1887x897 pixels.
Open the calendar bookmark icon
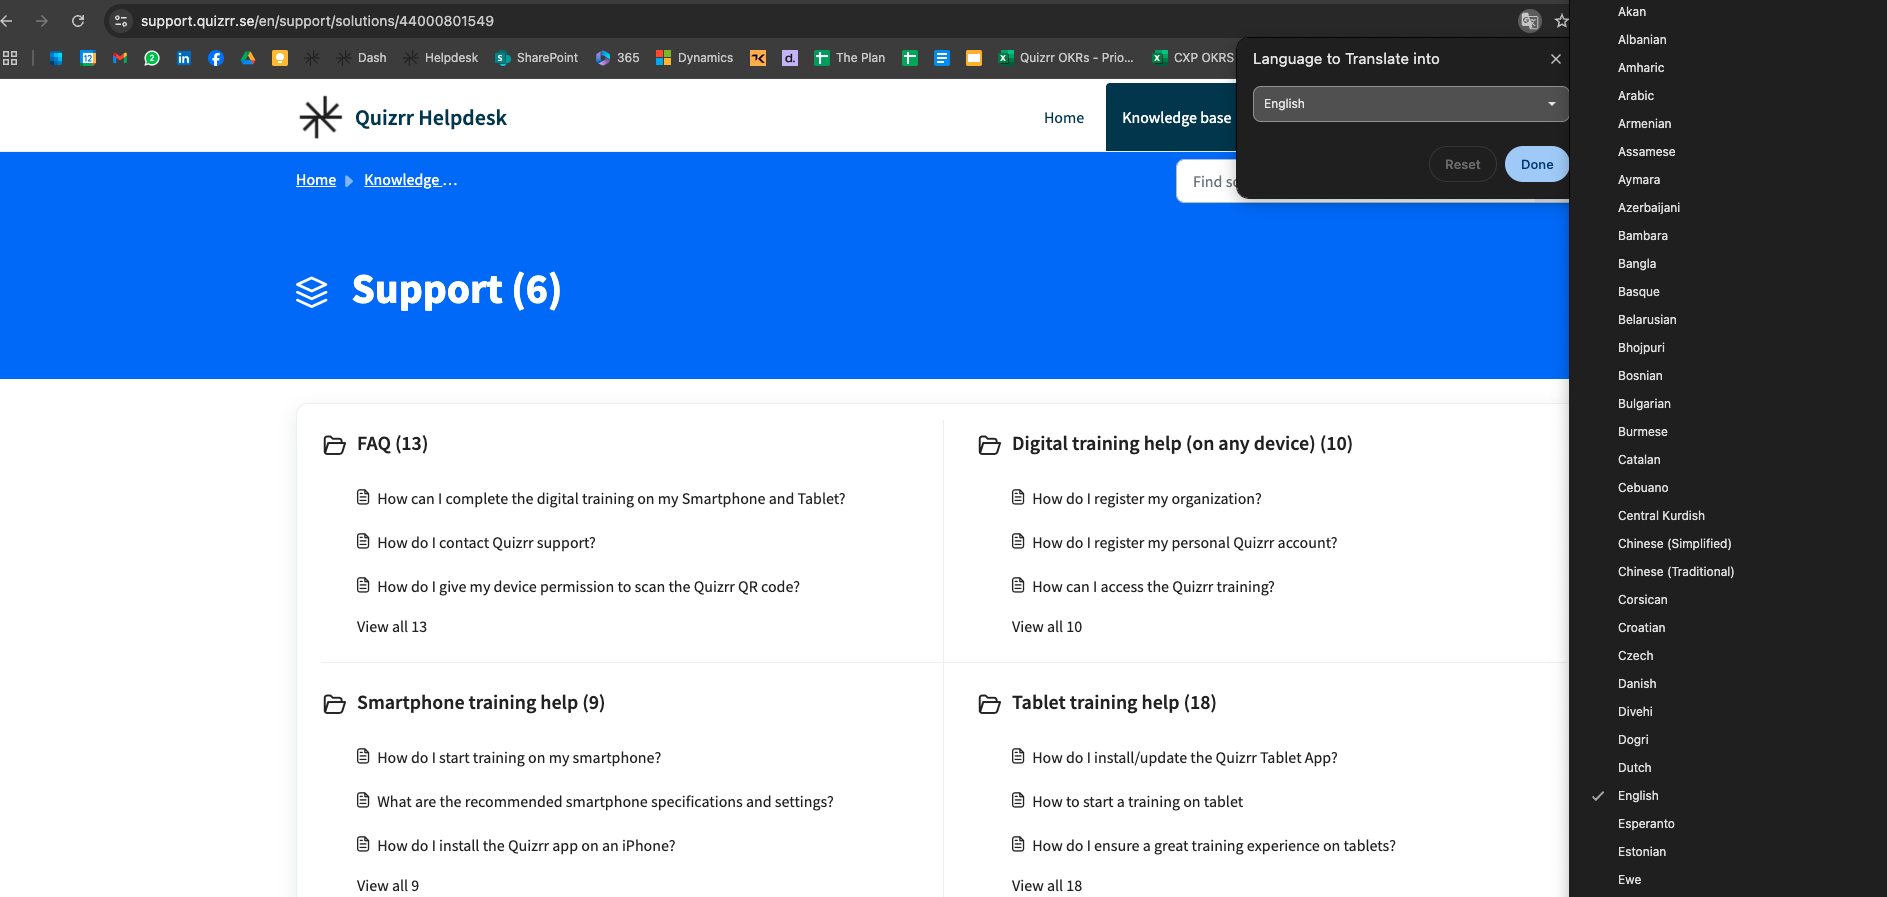[88, 58]
